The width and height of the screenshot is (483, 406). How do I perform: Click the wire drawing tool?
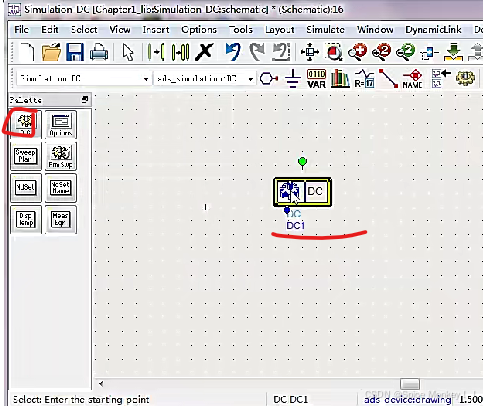388,79
